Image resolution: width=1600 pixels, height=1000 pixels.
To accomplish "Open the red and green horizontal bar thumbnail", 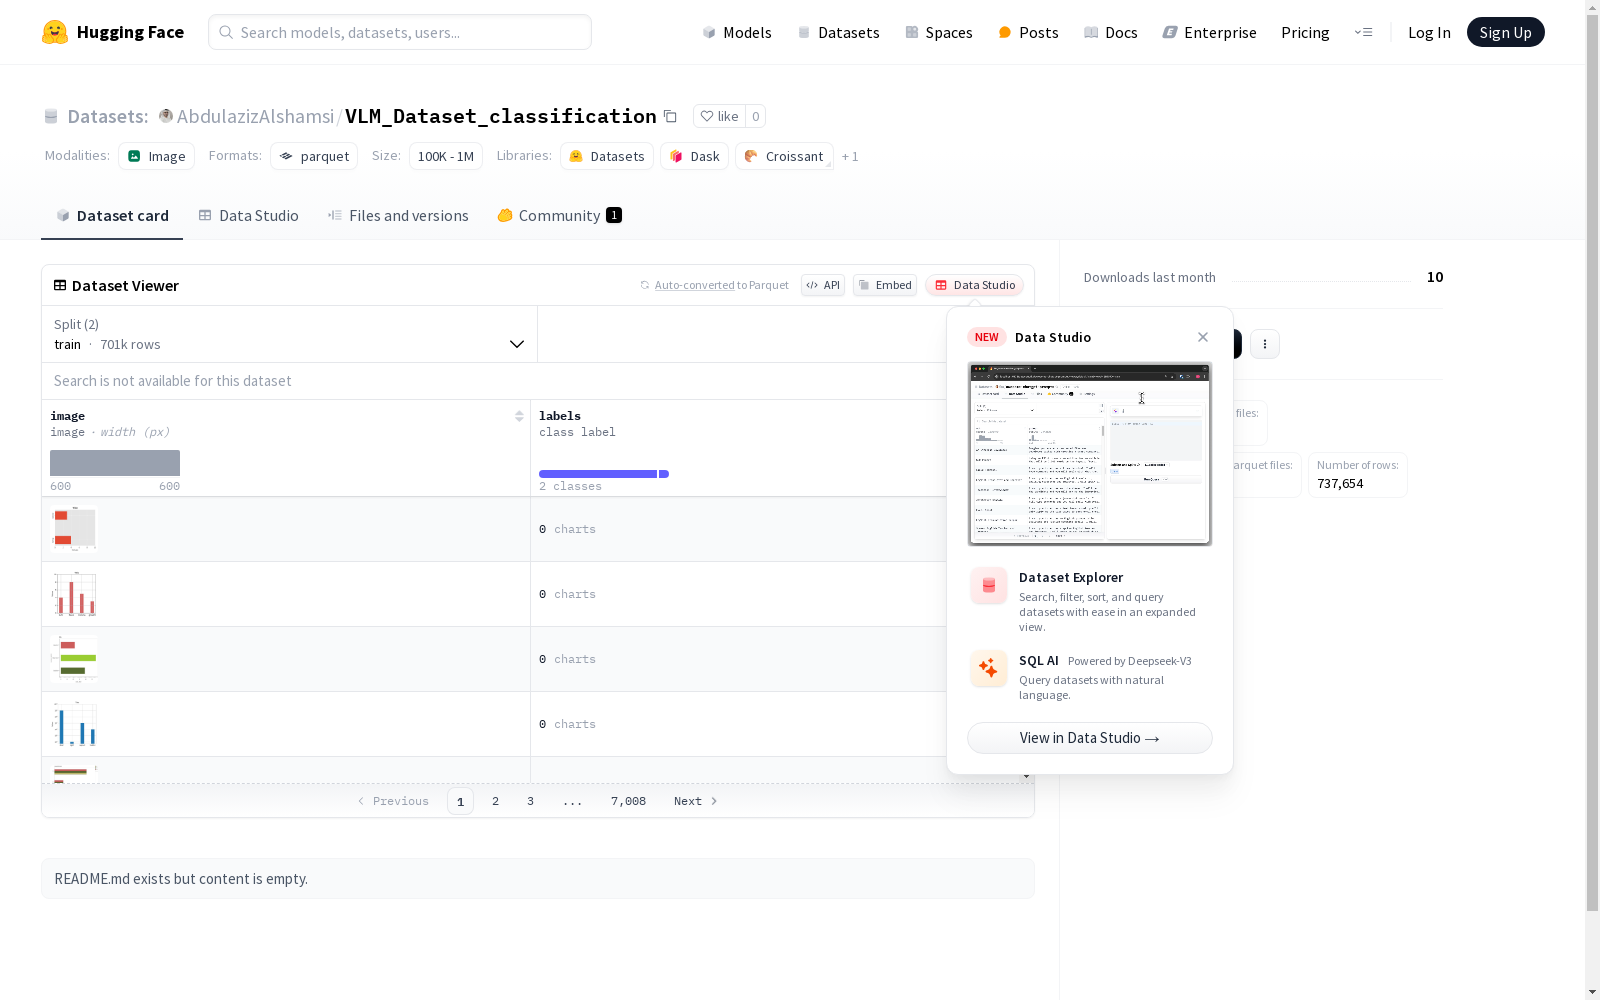I will (x=74, y=659).
